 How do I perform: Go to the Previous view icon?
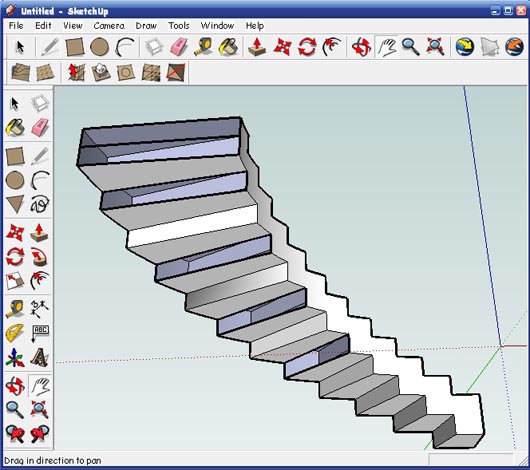coord(15,434)
